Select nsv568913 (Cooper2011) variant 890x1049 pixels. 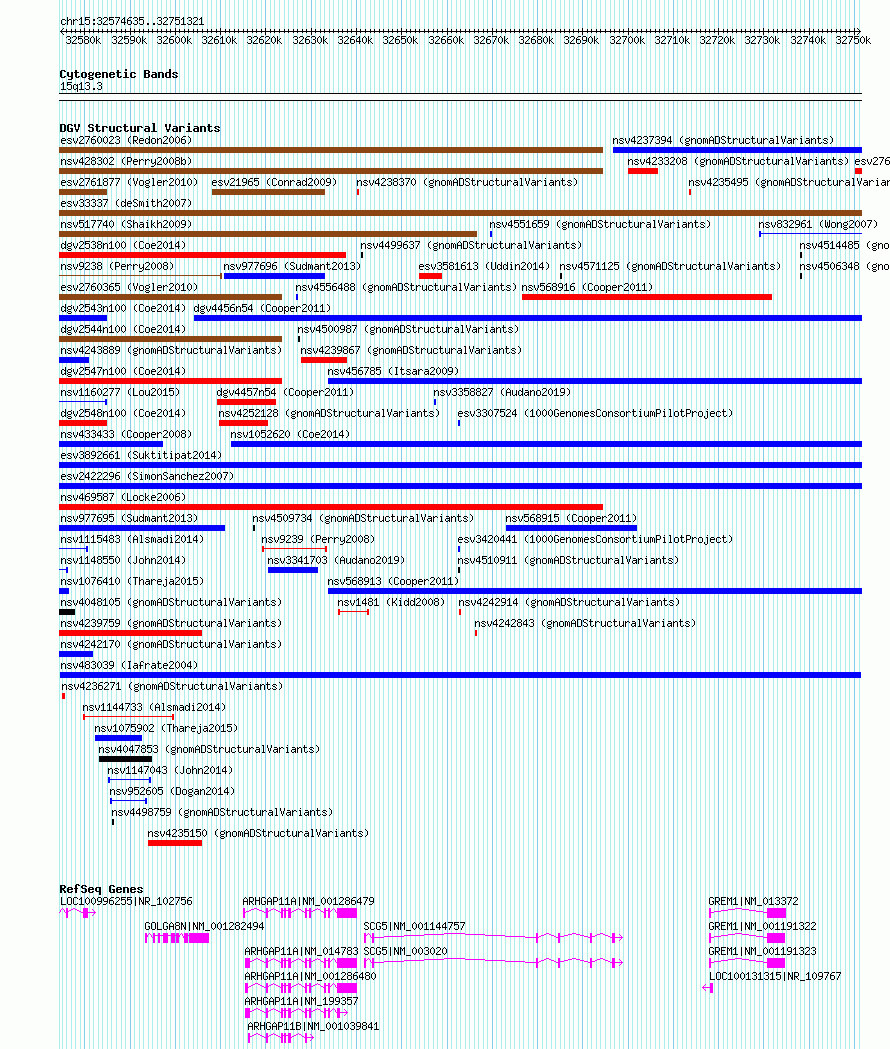tap(393, 581)
